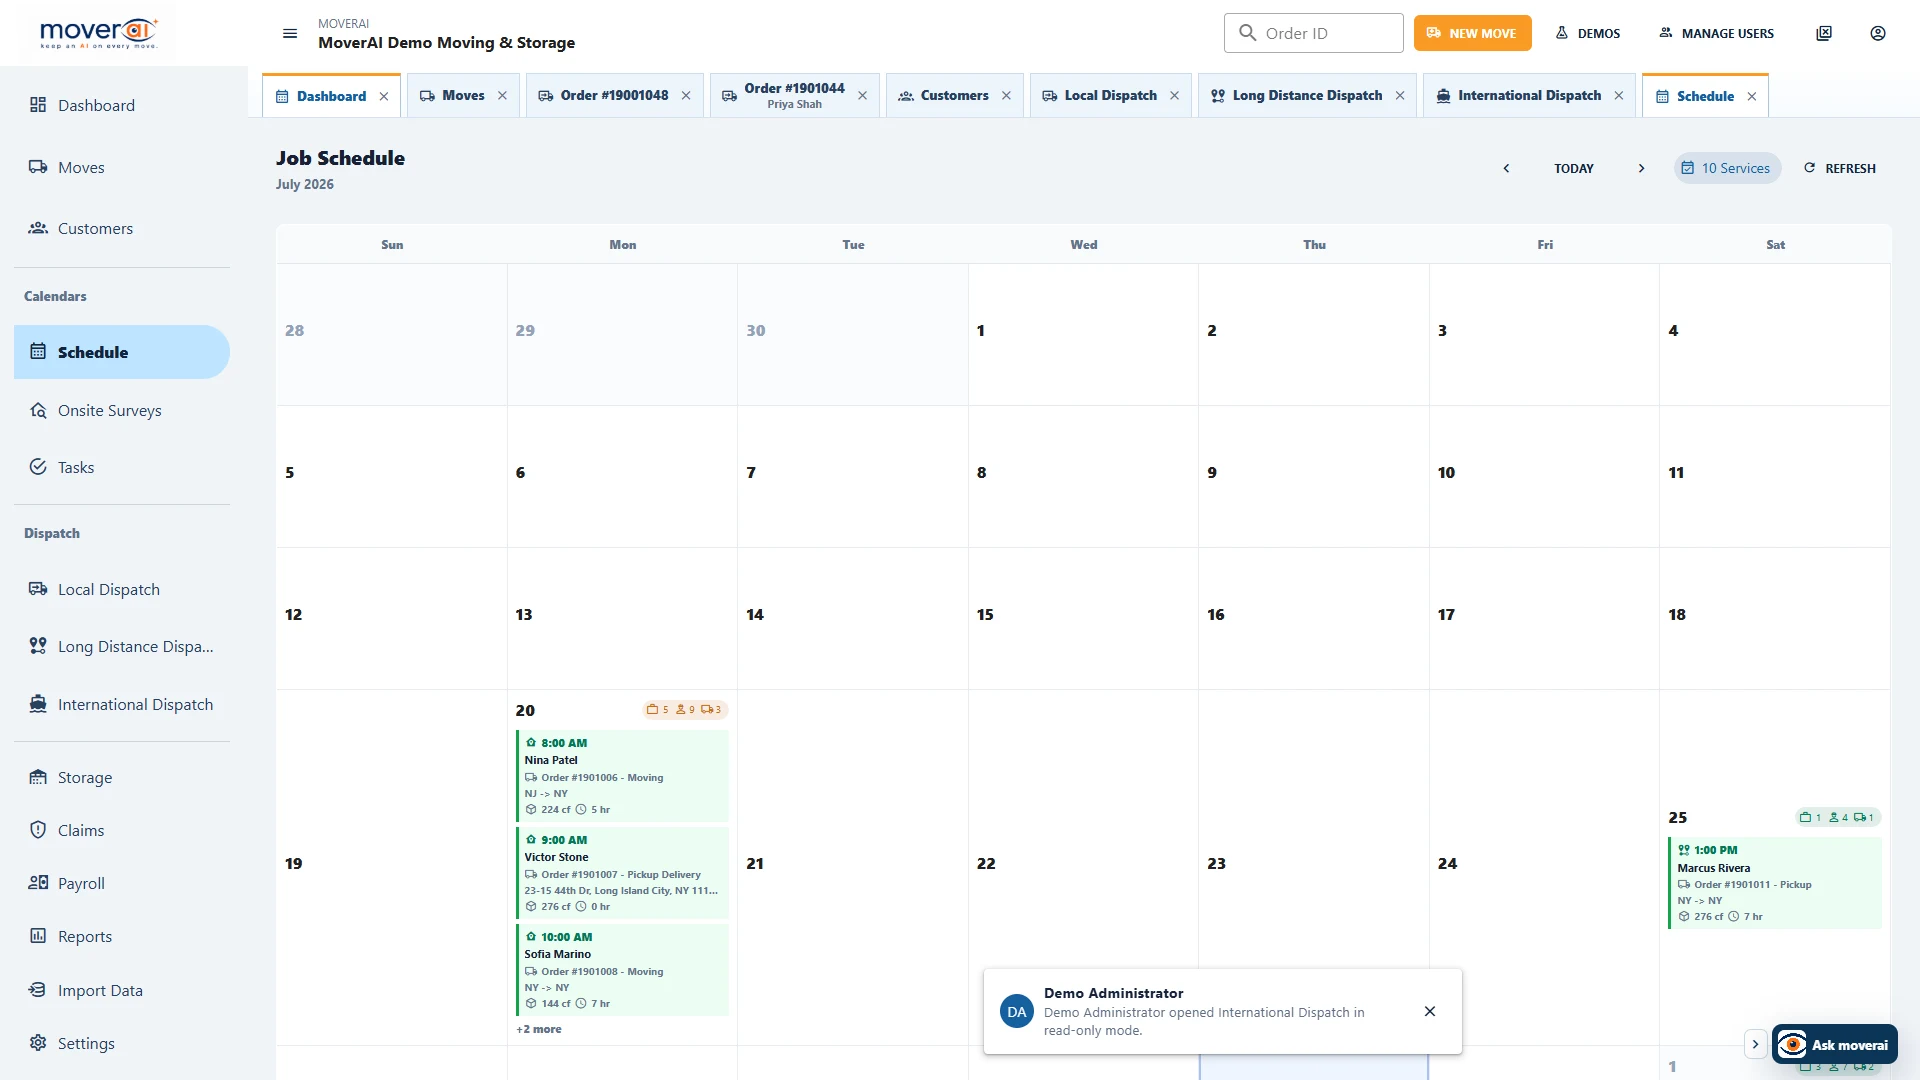Click the MANAGE USERS button
Image resolution: width=1920 pixels, height=1080 pixels.
[x=1717, y=33]
